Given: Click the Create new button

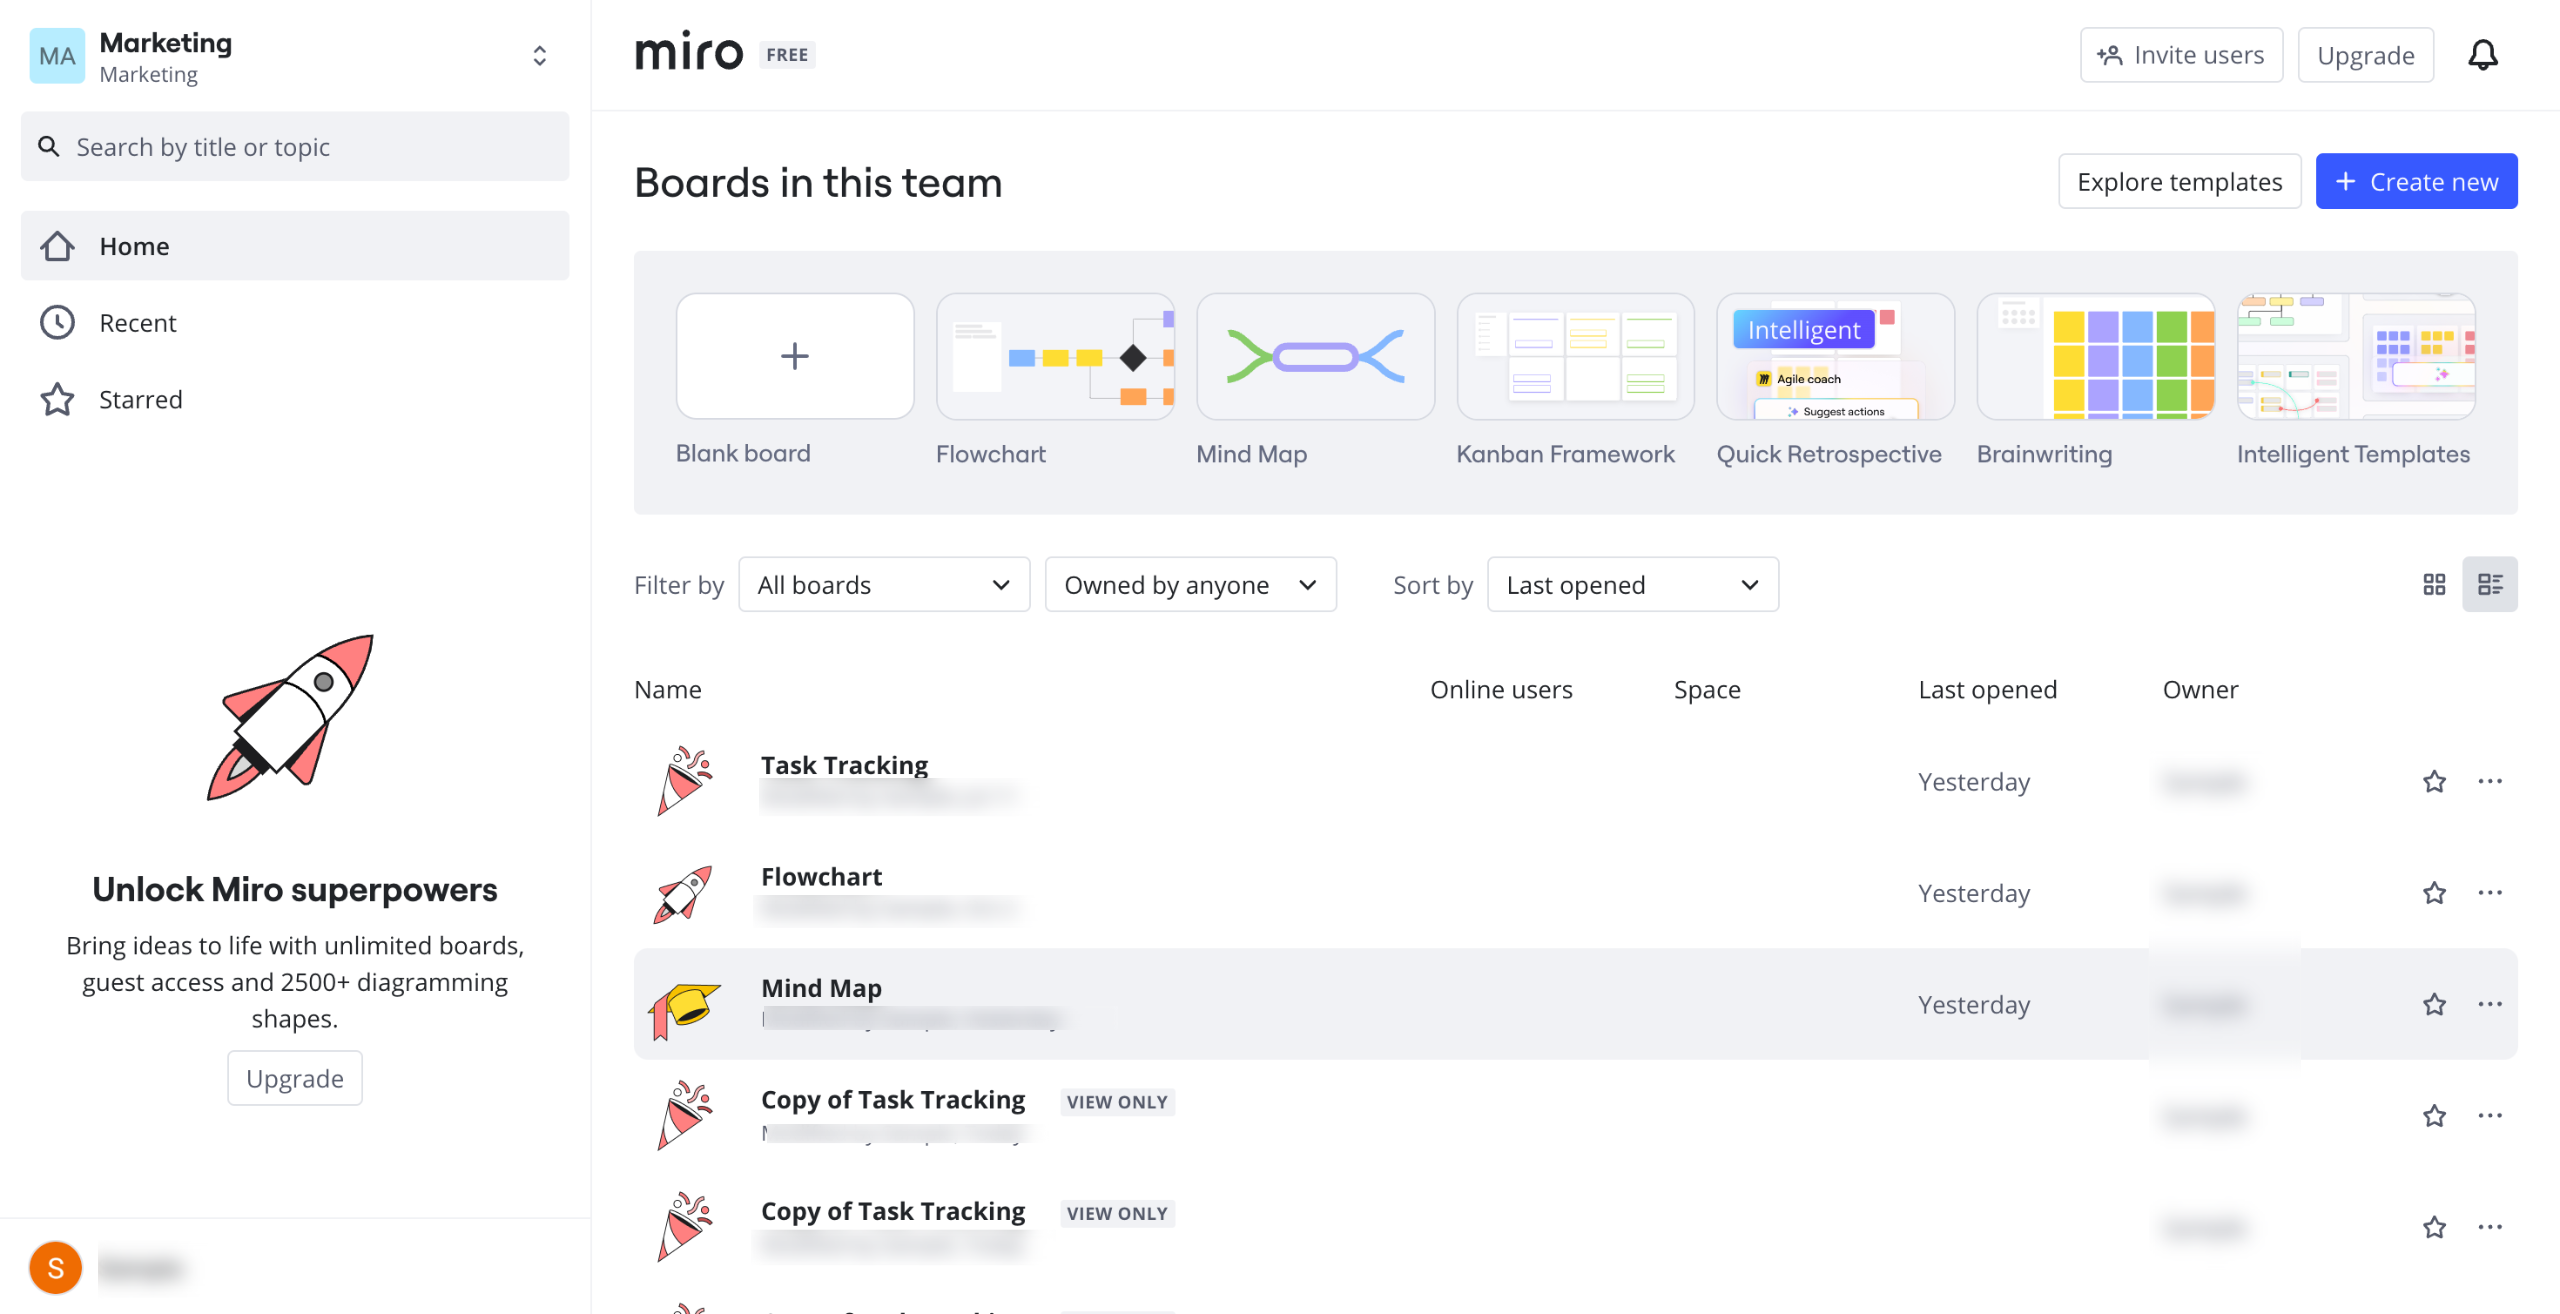Looking at the screenshot, I should click(x=2415, y=182).
